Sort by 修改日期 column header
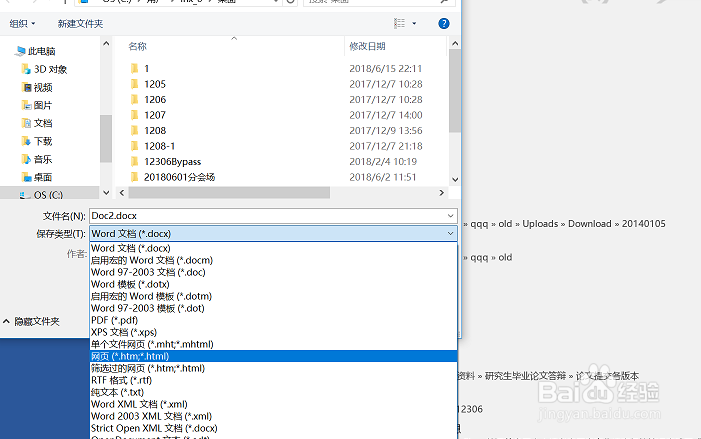The height and width of the screenshot is (439, 701). [x=367, y=46]
